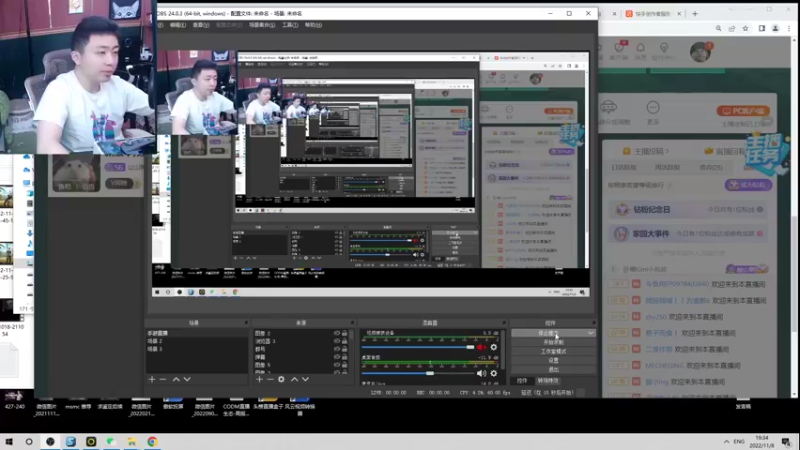Viewport: 800px width, 450px height.
Task: Toggle visibility eye for source 图像 2
Action: pos(337,333)
